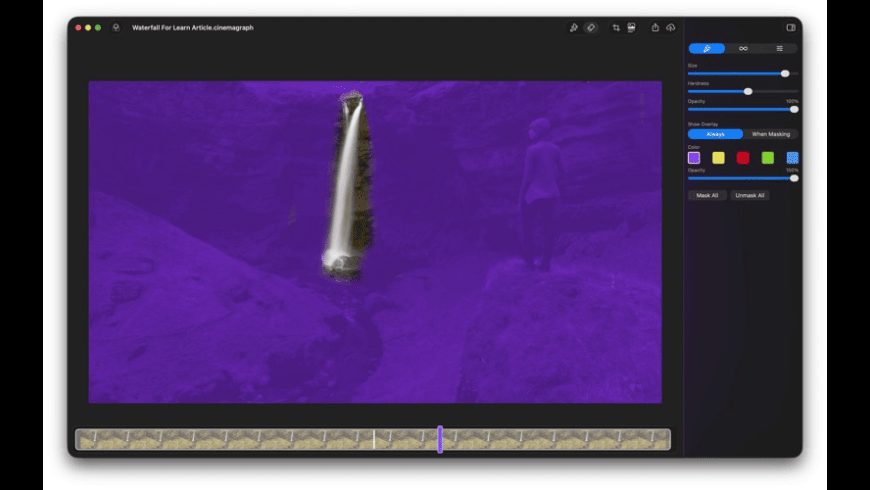Click the window title Waterfall For Learn Article.cinemagraph
870x490 pixels.
pos(193,28)
